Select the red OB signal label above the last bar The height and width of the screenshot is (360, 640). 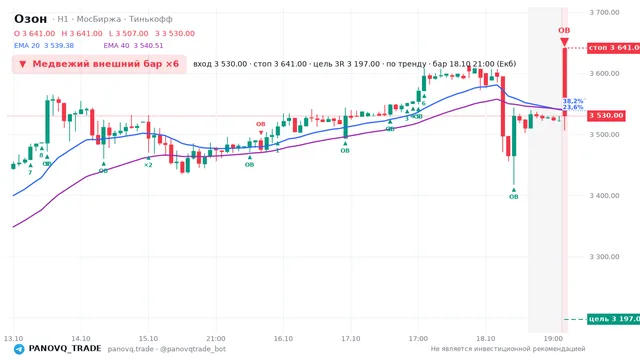(x=564, y=31)
